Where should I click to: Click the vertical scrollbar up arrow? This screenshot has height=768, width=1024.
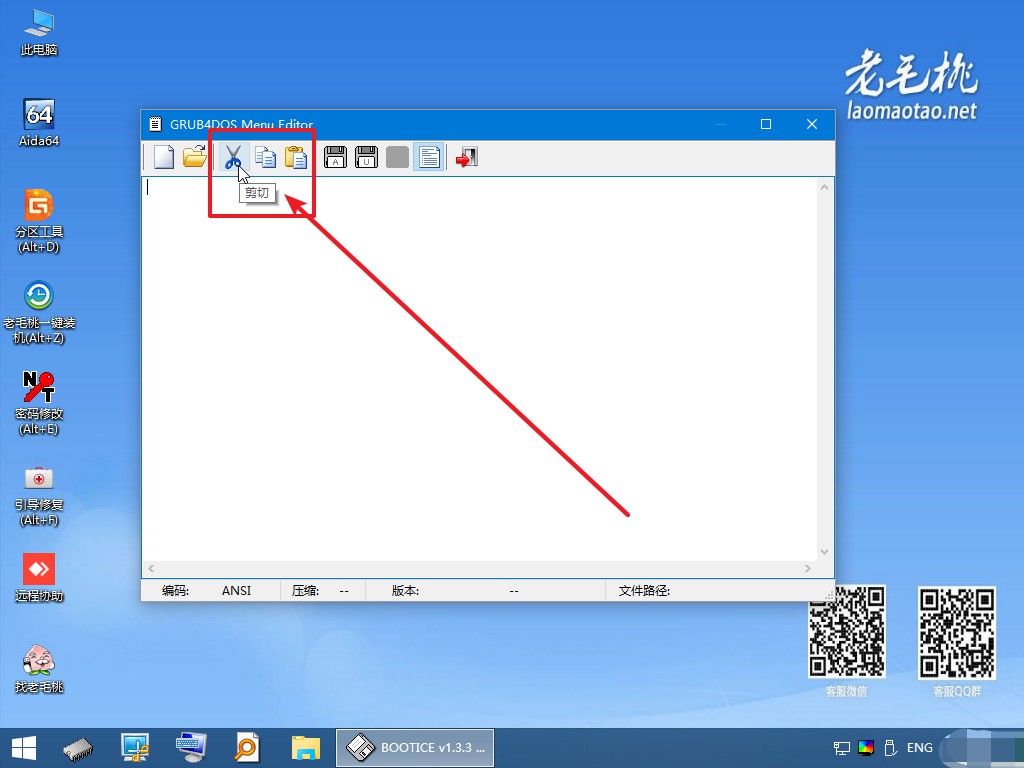(824, 187)
